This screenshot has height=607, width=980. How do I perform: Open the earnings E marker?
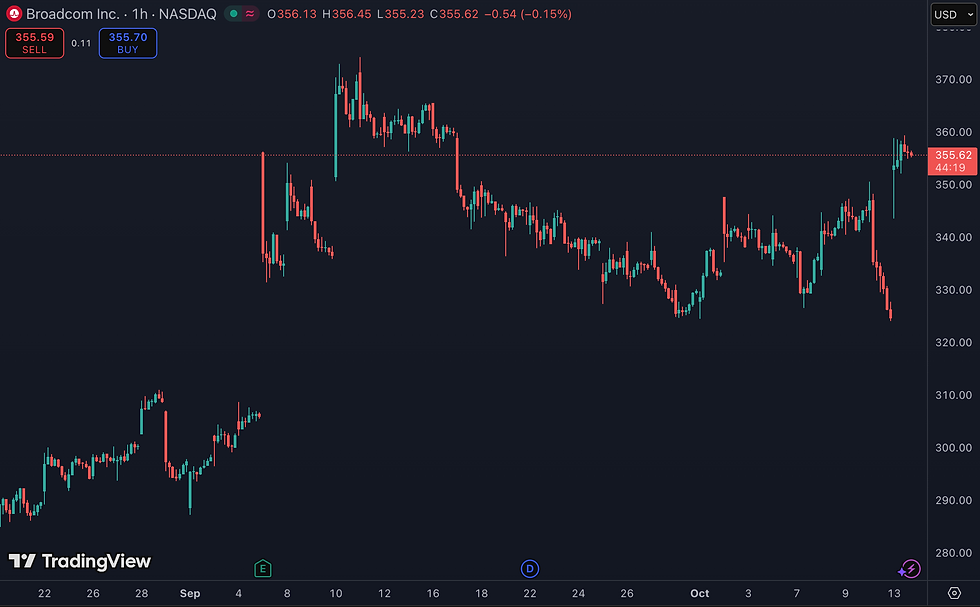coord(262,568)
